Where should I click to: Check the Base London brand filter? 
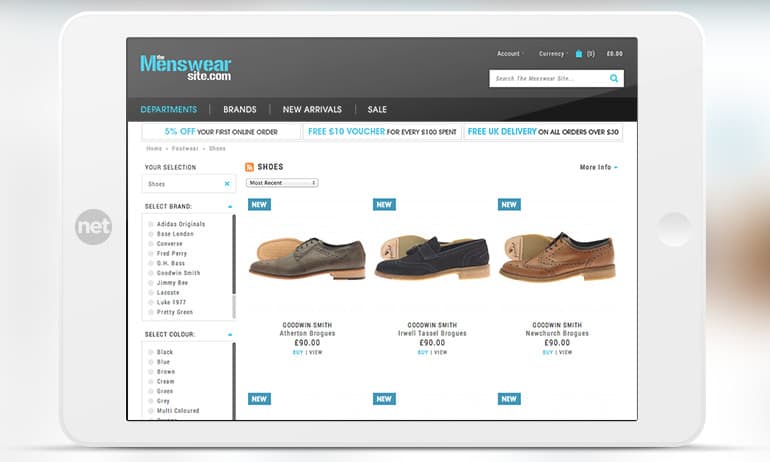[x=151, y=234]
